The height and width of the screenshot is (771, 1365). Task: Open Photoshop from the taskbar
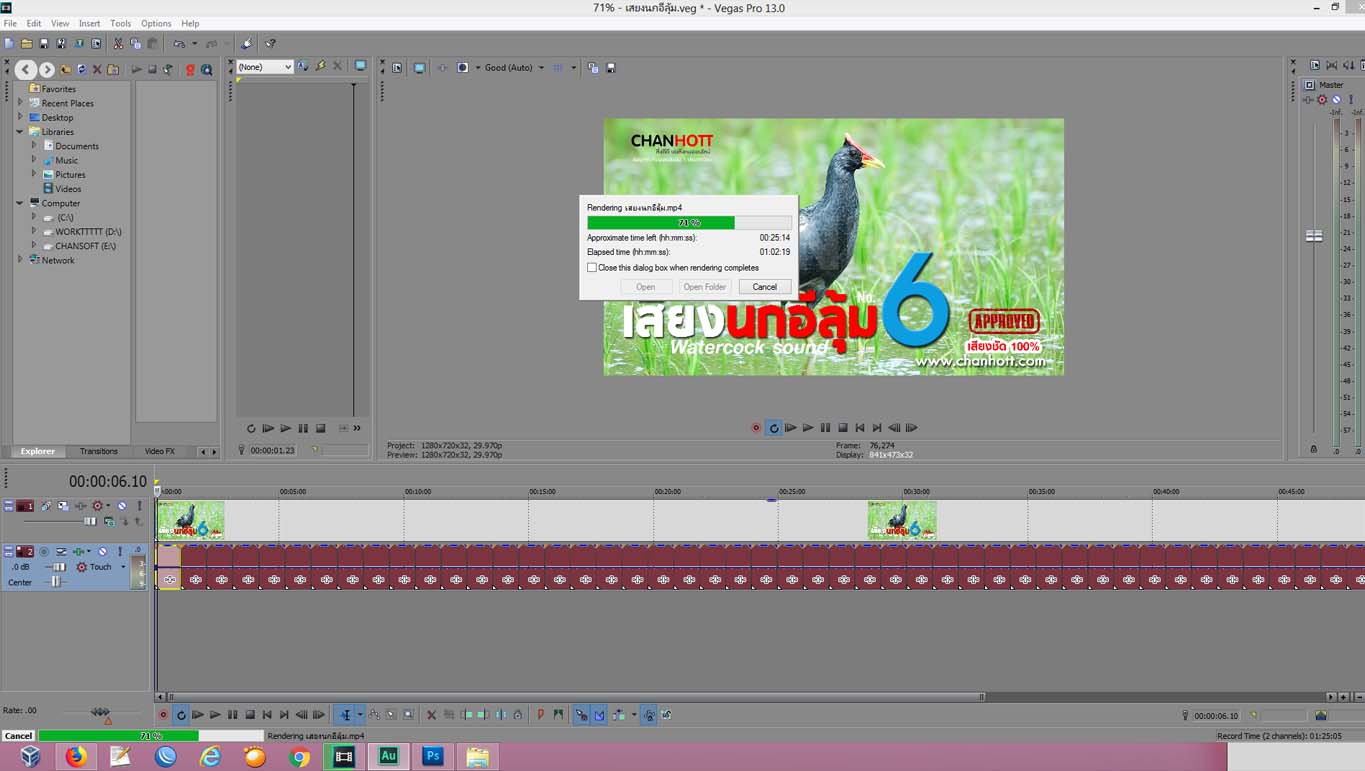tap(433, 756)
